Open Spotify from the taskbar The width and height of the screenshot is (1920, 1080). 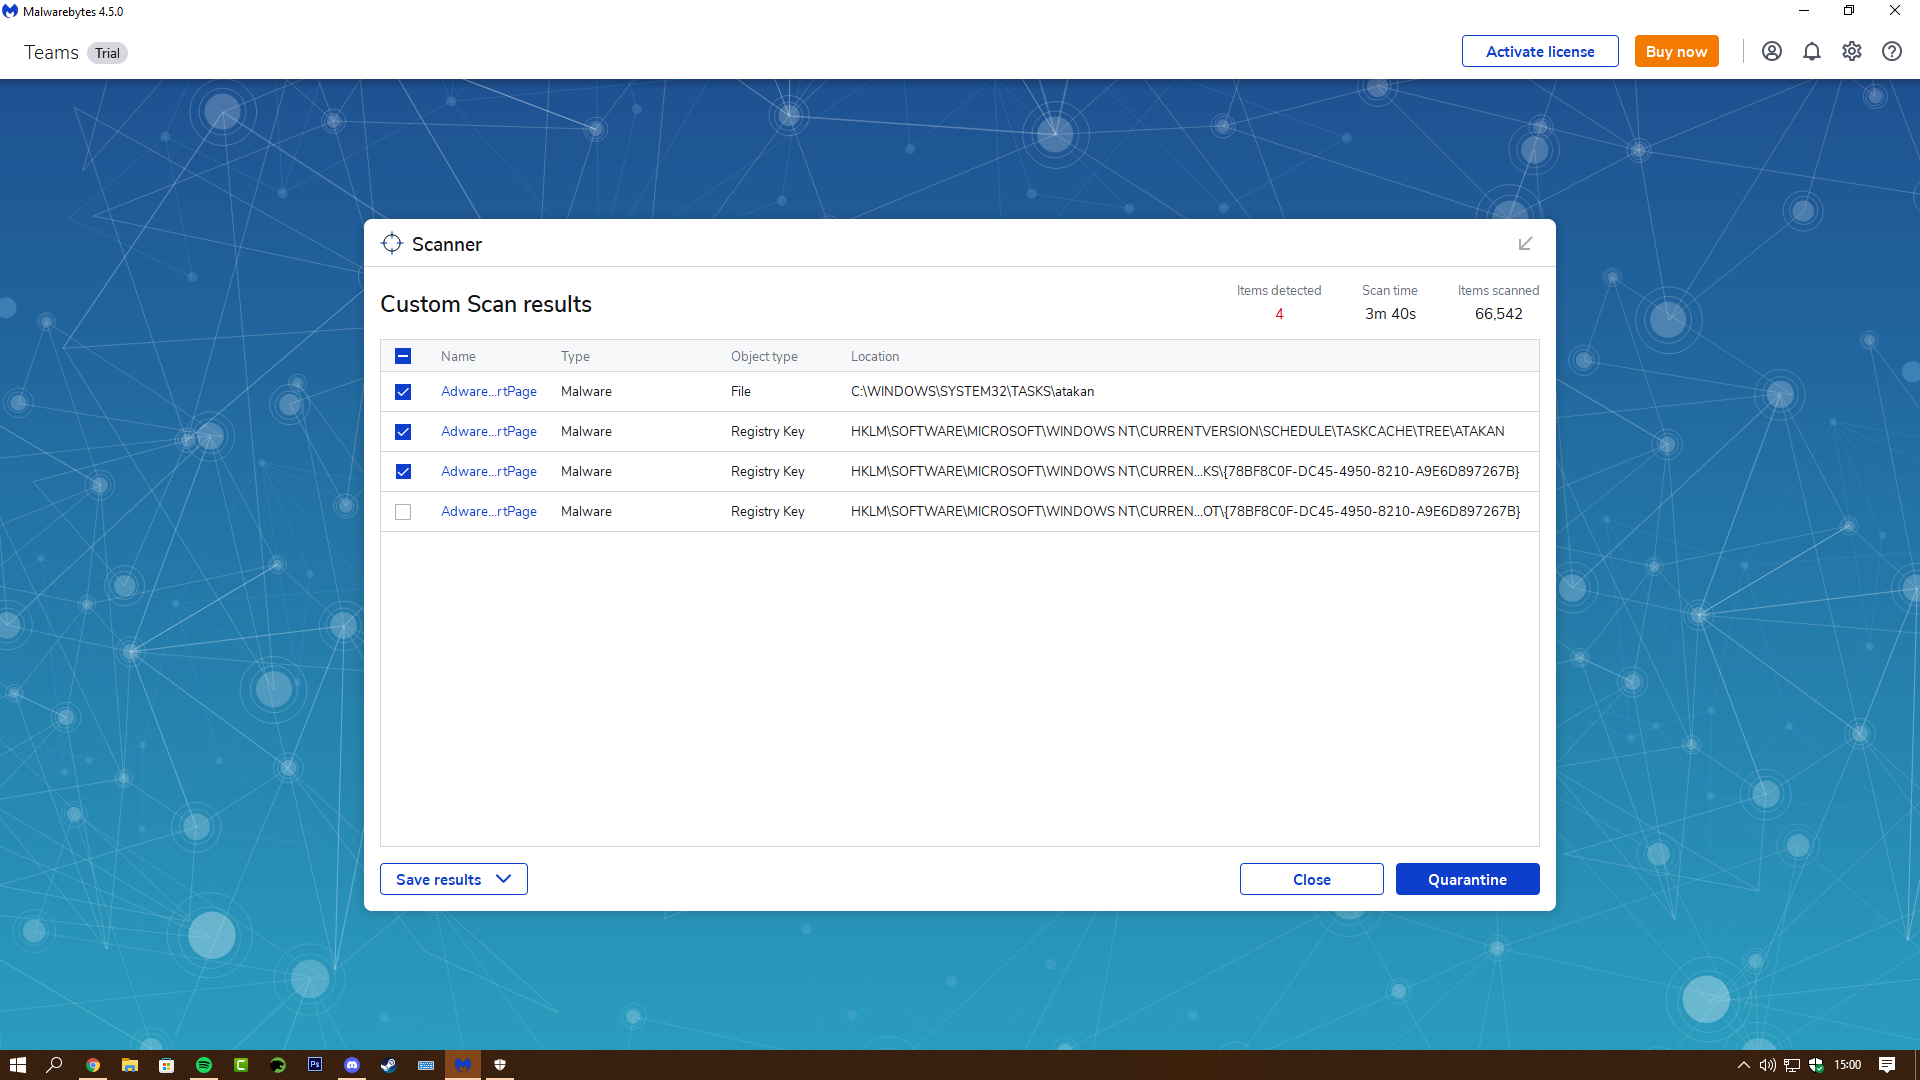tap(204, 1065)
